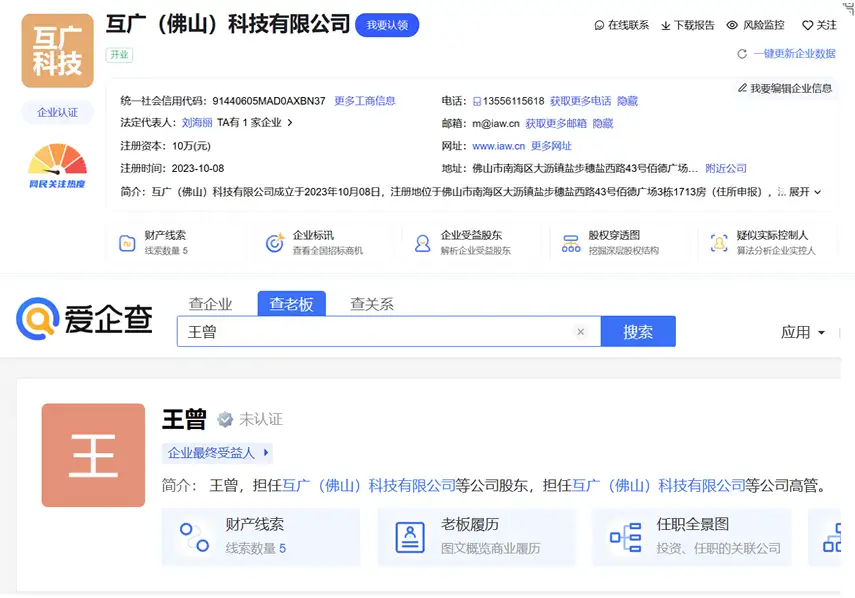The width and height of the screenshot is (855, 598).
Task: Open the 网民关注热度 gauge
Action: [57, 166]
